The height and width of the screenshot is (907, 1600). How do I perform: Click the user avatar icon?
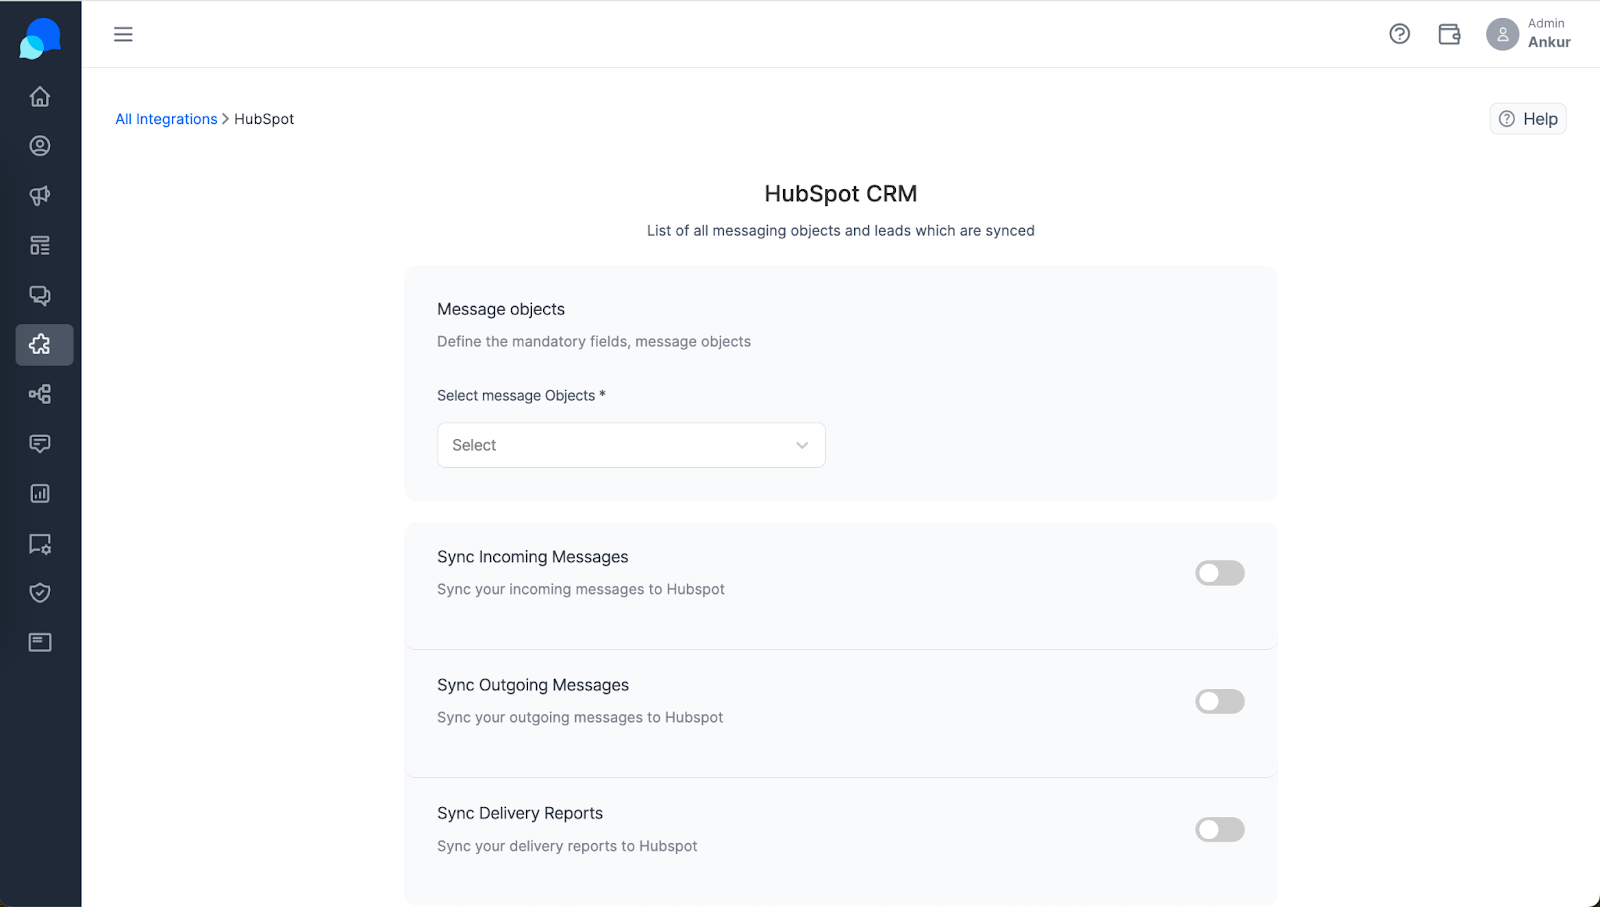pos(1502,34)
